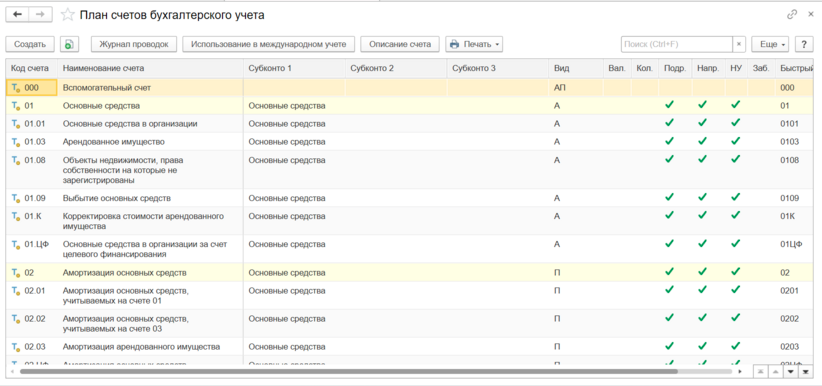Click the account icon in row 01.К
This screenshot has width=822, height=386.
pos(16,217)
